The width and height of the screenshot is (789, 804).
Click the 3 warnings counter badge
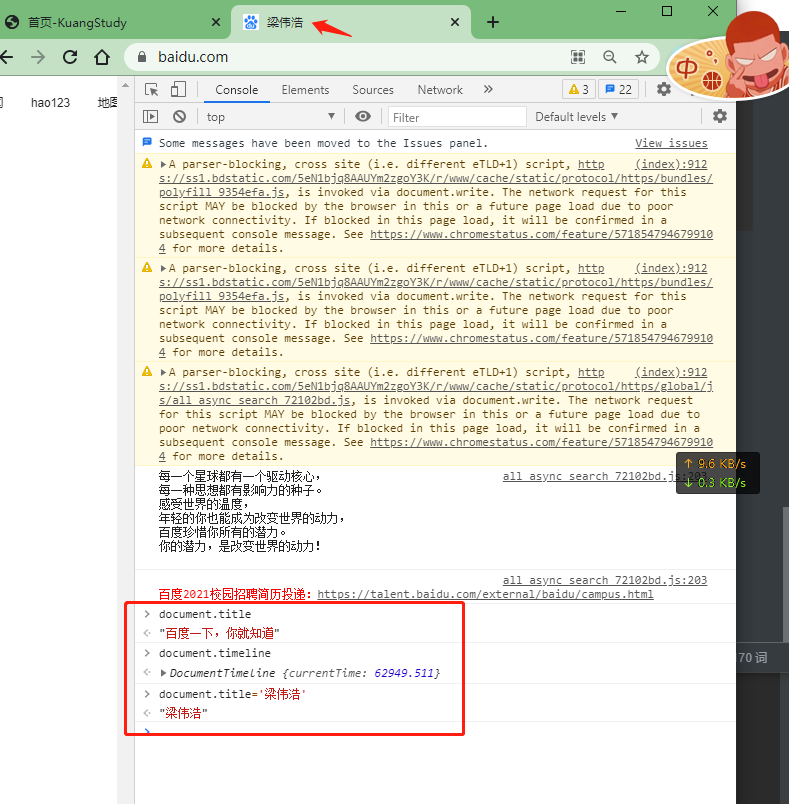point(579,90)
